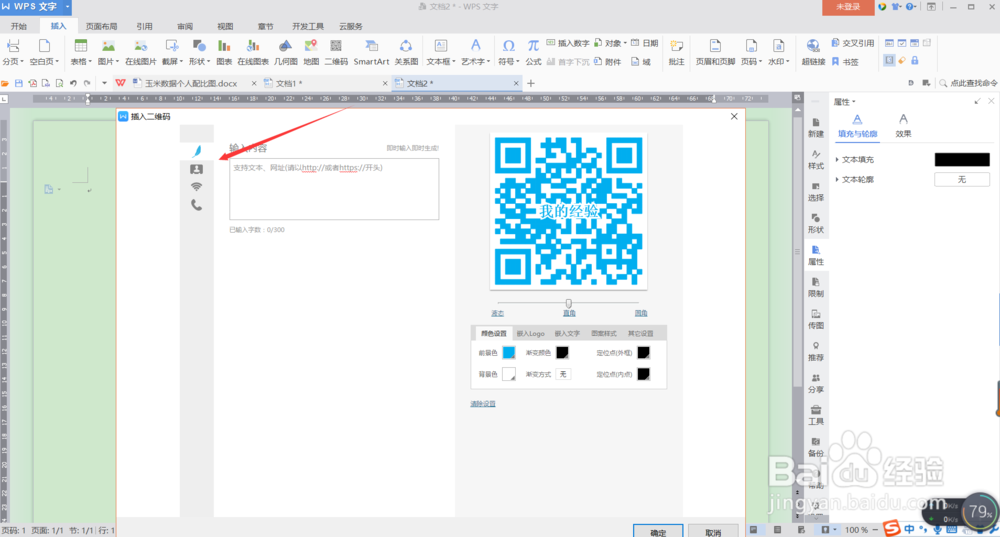Viewport: 1000px width, 537px height.
Task: Open 样式 styles in right sidebar
Action: 816,159
